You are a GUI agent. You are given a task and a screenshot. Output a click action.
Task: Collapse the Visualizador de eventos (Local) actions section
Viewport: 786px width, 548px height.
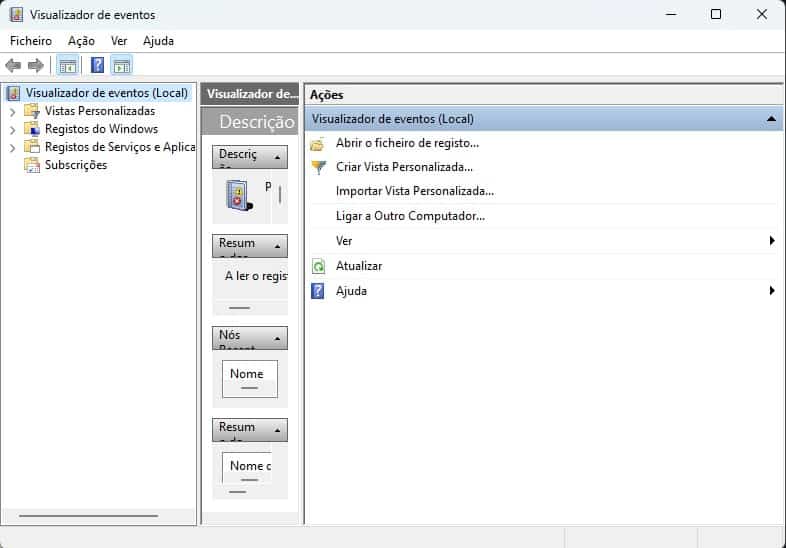pos(771,119)
